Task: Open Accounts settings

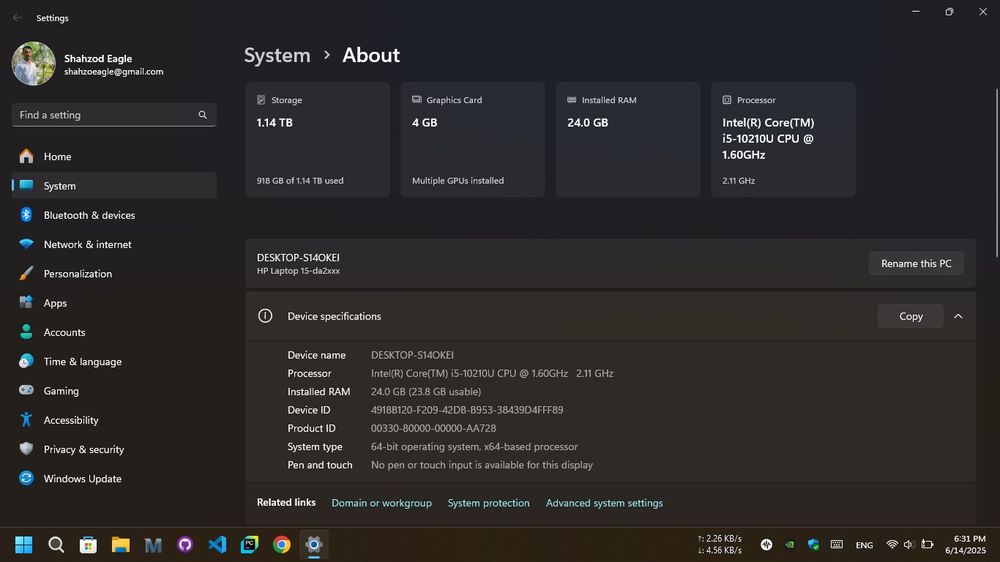Action: 114,332
